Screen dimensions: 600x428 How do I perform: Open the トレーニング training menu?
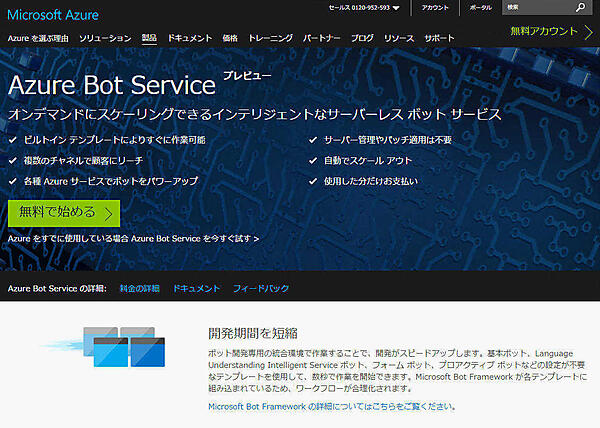271,38
